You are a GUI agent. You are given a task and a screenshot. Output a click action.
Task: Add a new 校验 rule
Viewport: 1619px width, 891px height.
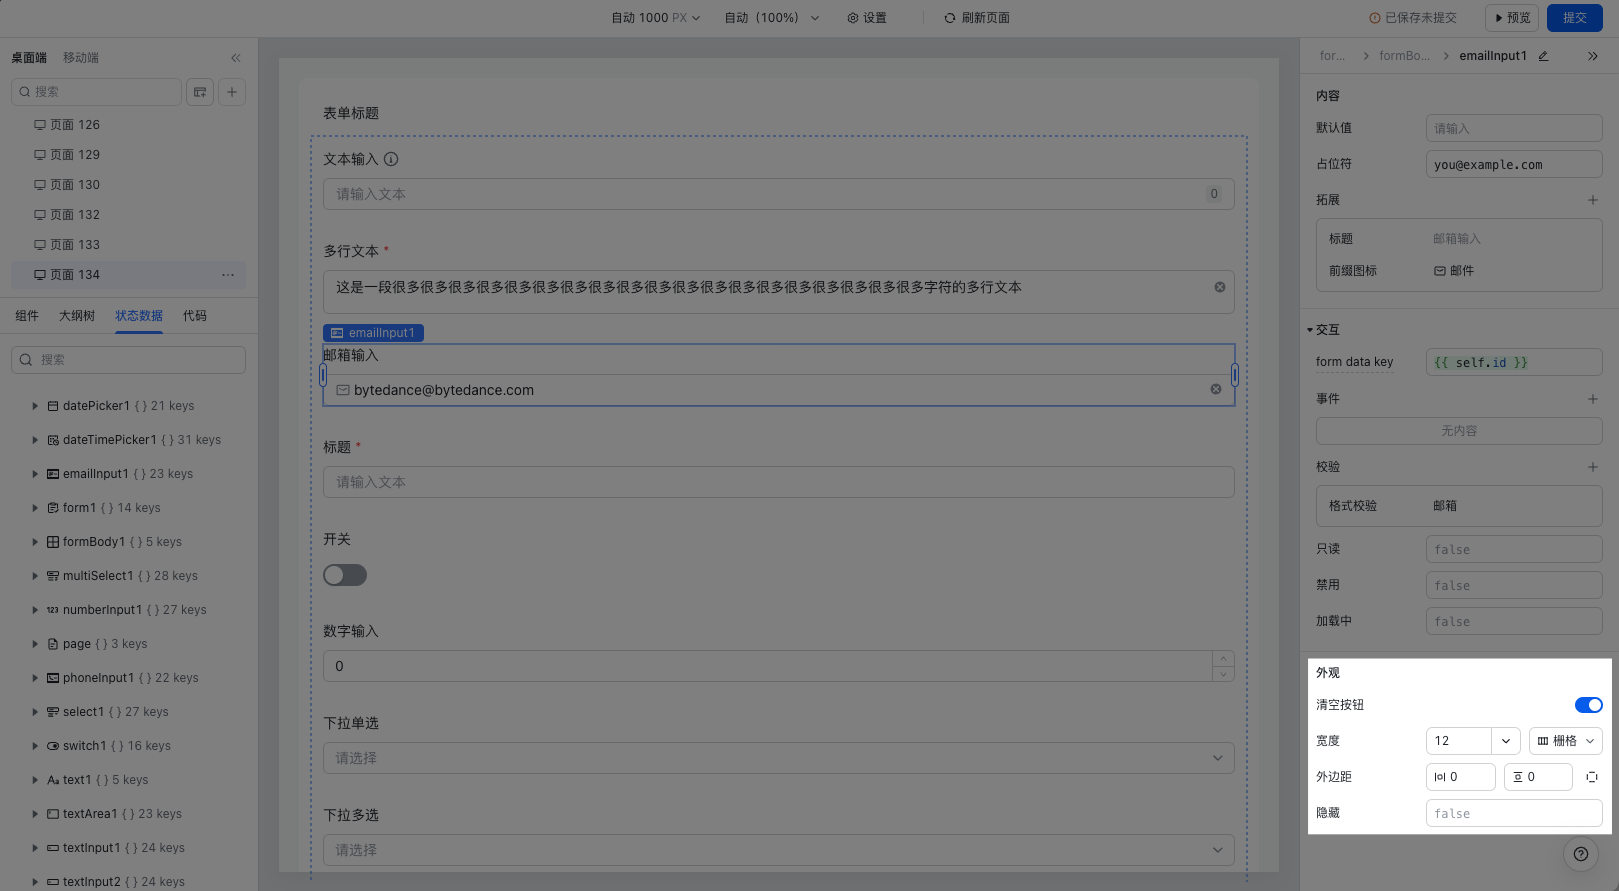(x=1593, y=467)
